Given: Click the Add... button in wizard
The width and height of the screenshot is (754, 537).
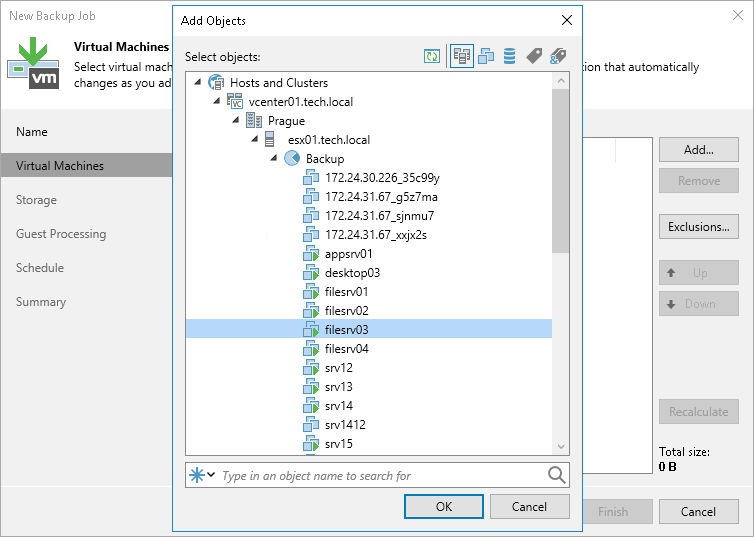Looking at the screenshot, I should tap(699, 150).
